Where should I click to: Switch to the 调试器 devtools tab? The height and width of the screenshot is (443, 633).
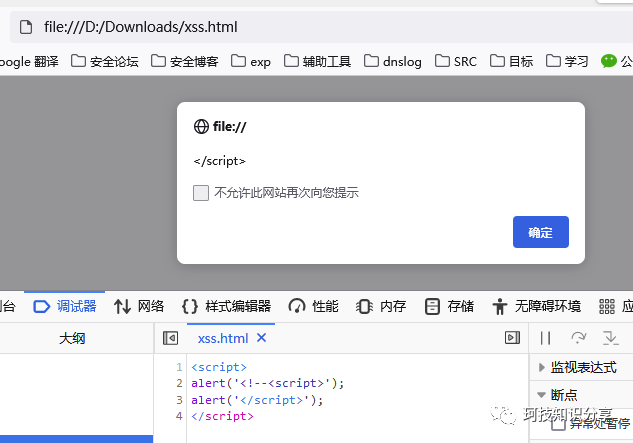coord(65,306)
